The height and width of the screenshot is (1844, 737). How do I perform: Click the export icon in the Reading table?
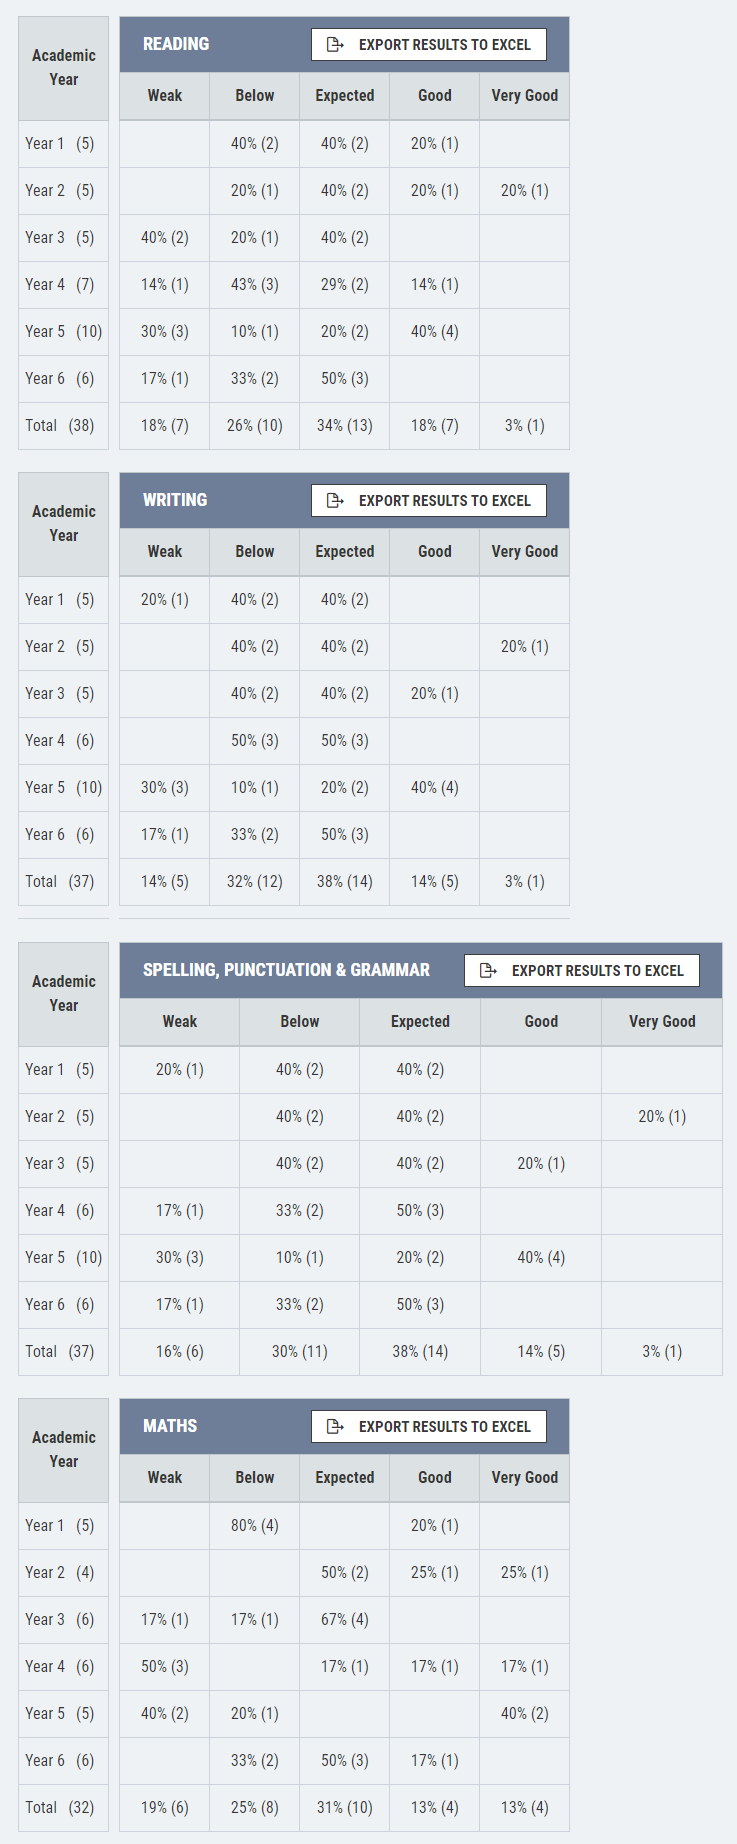[x=336, y=45]
